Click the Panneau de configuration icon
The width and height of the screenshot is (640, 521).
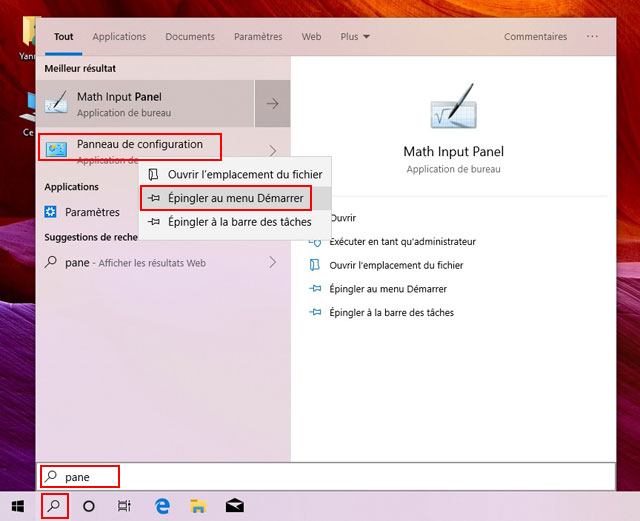[x=56, y=149]
